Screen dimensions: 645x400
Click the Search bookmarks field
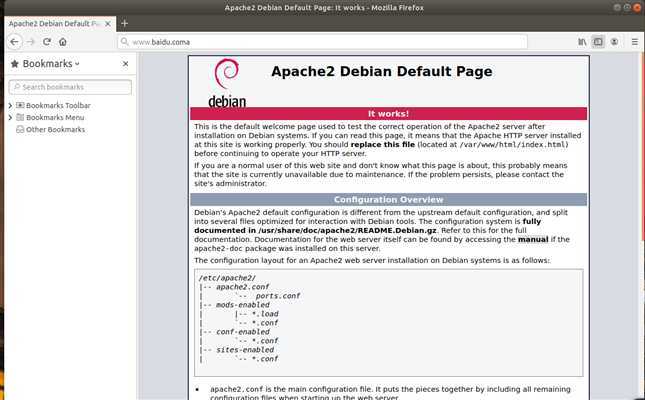pyautogui.click(x=70, y=87)
